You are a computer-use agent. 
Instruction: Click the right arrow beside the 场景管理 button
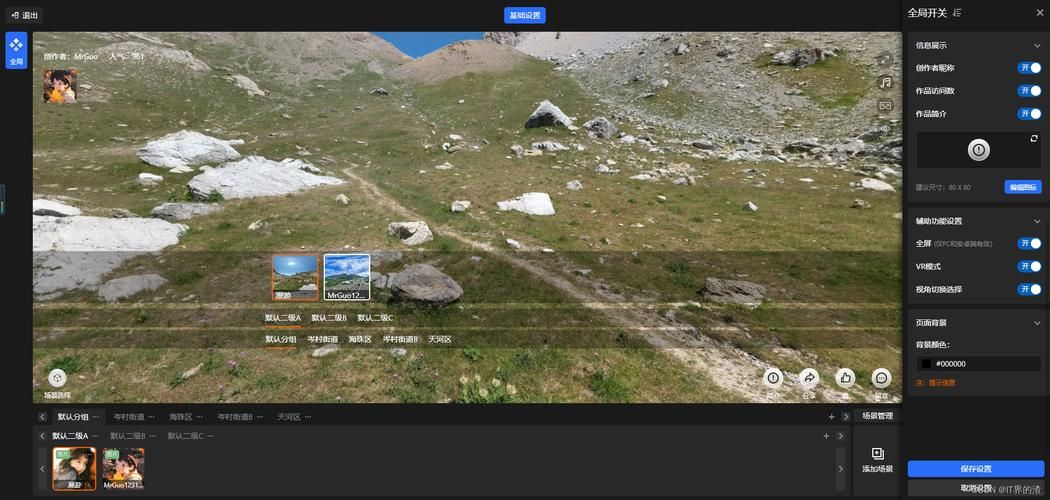coord(846,417)
